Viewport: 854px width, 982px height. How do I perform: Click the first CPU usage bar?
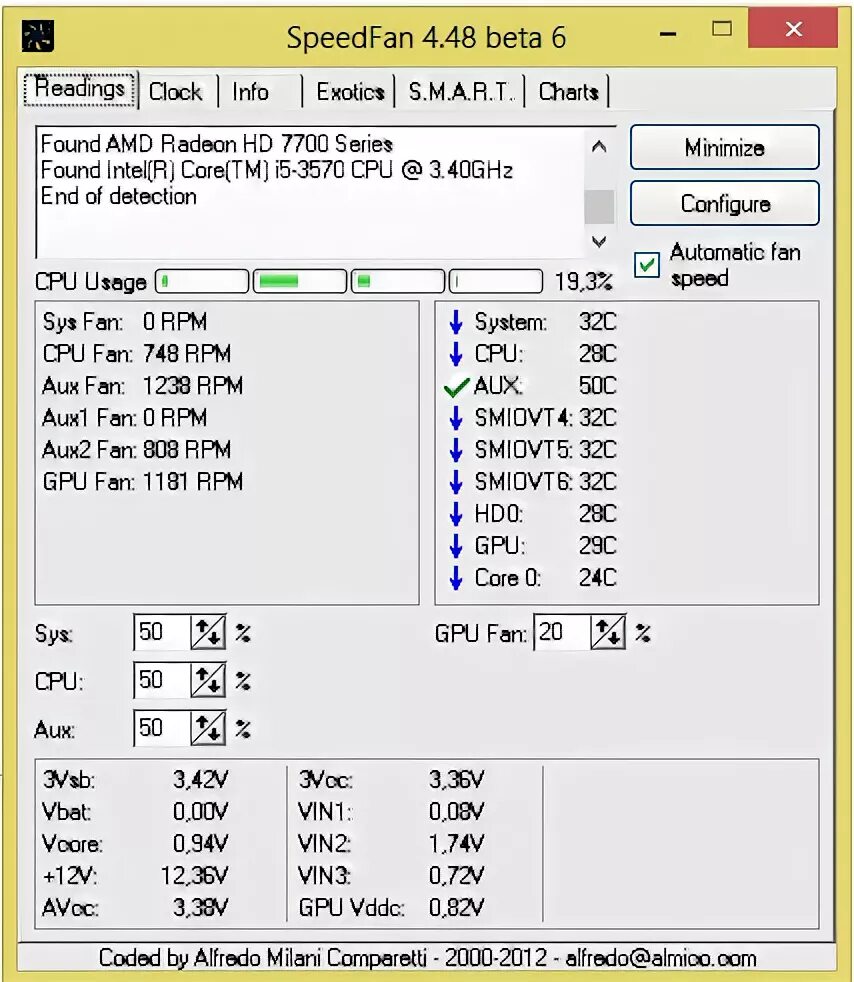click(x=202, y=281)
